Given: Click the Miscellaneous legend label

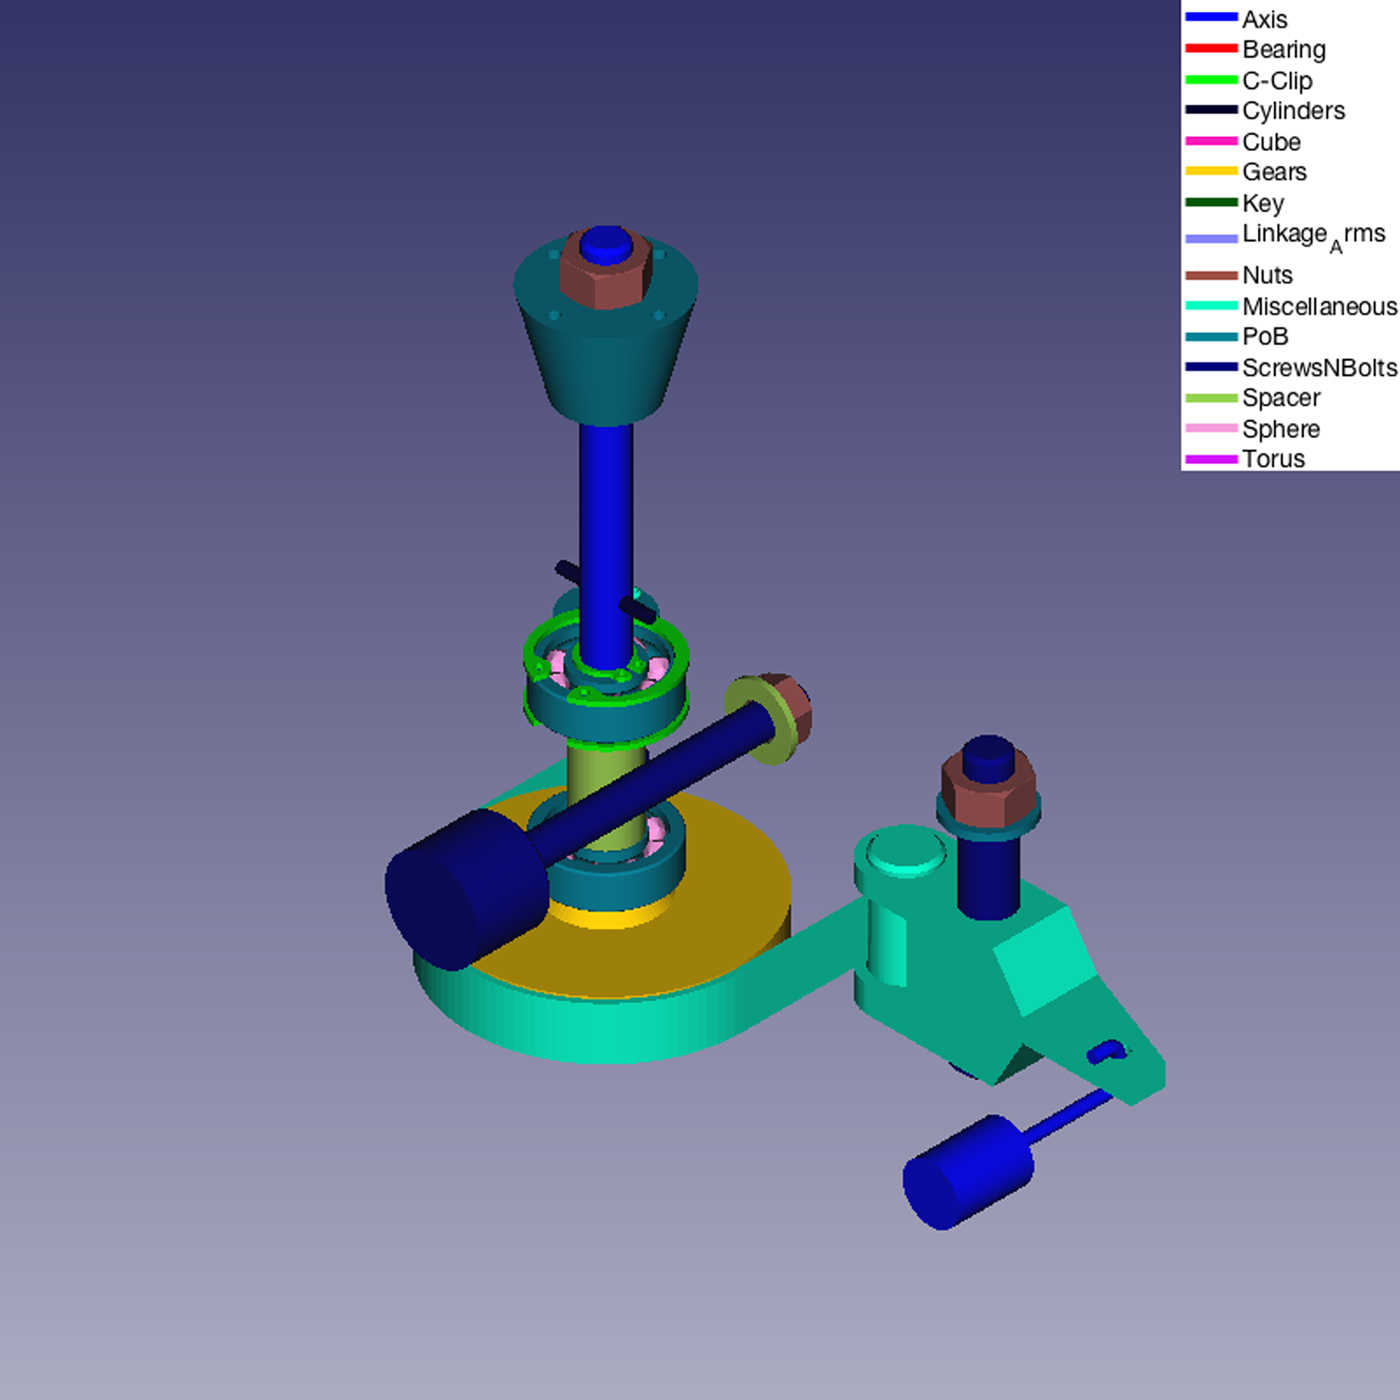Looking at the screenshot, I should coord(1319,306).
